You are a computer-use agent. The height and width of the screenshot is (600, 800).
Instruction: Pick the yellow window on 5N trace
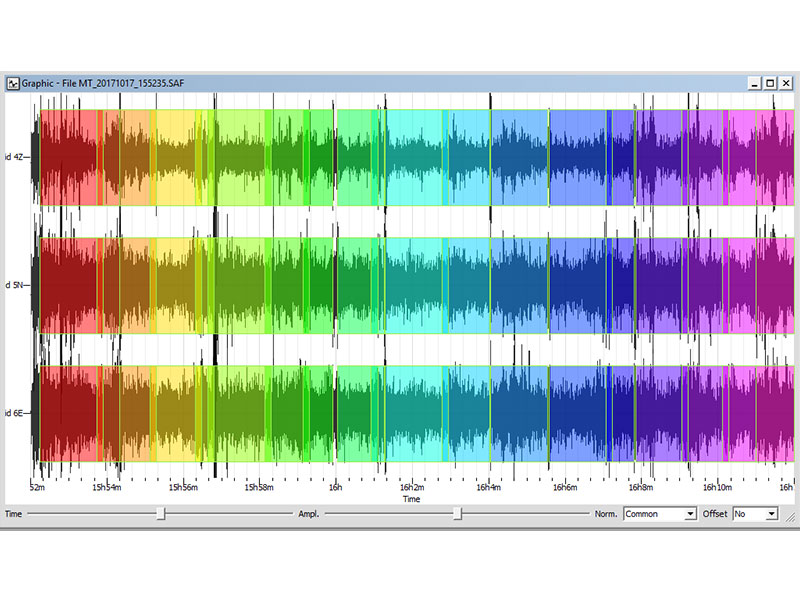[x=176, y=285]
